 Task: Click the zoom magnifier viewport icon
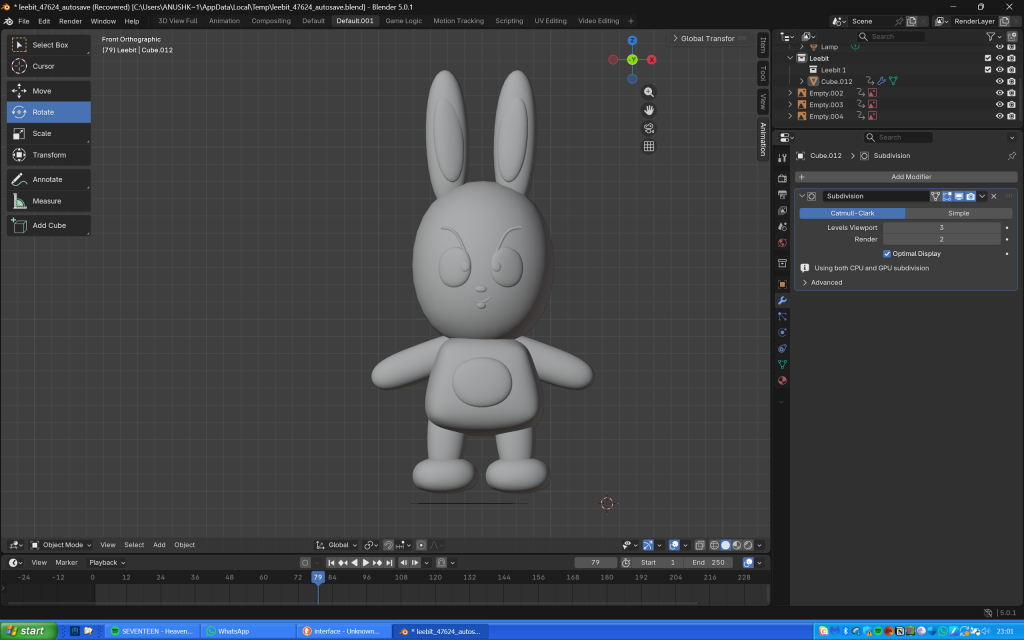tap(649, 92)
